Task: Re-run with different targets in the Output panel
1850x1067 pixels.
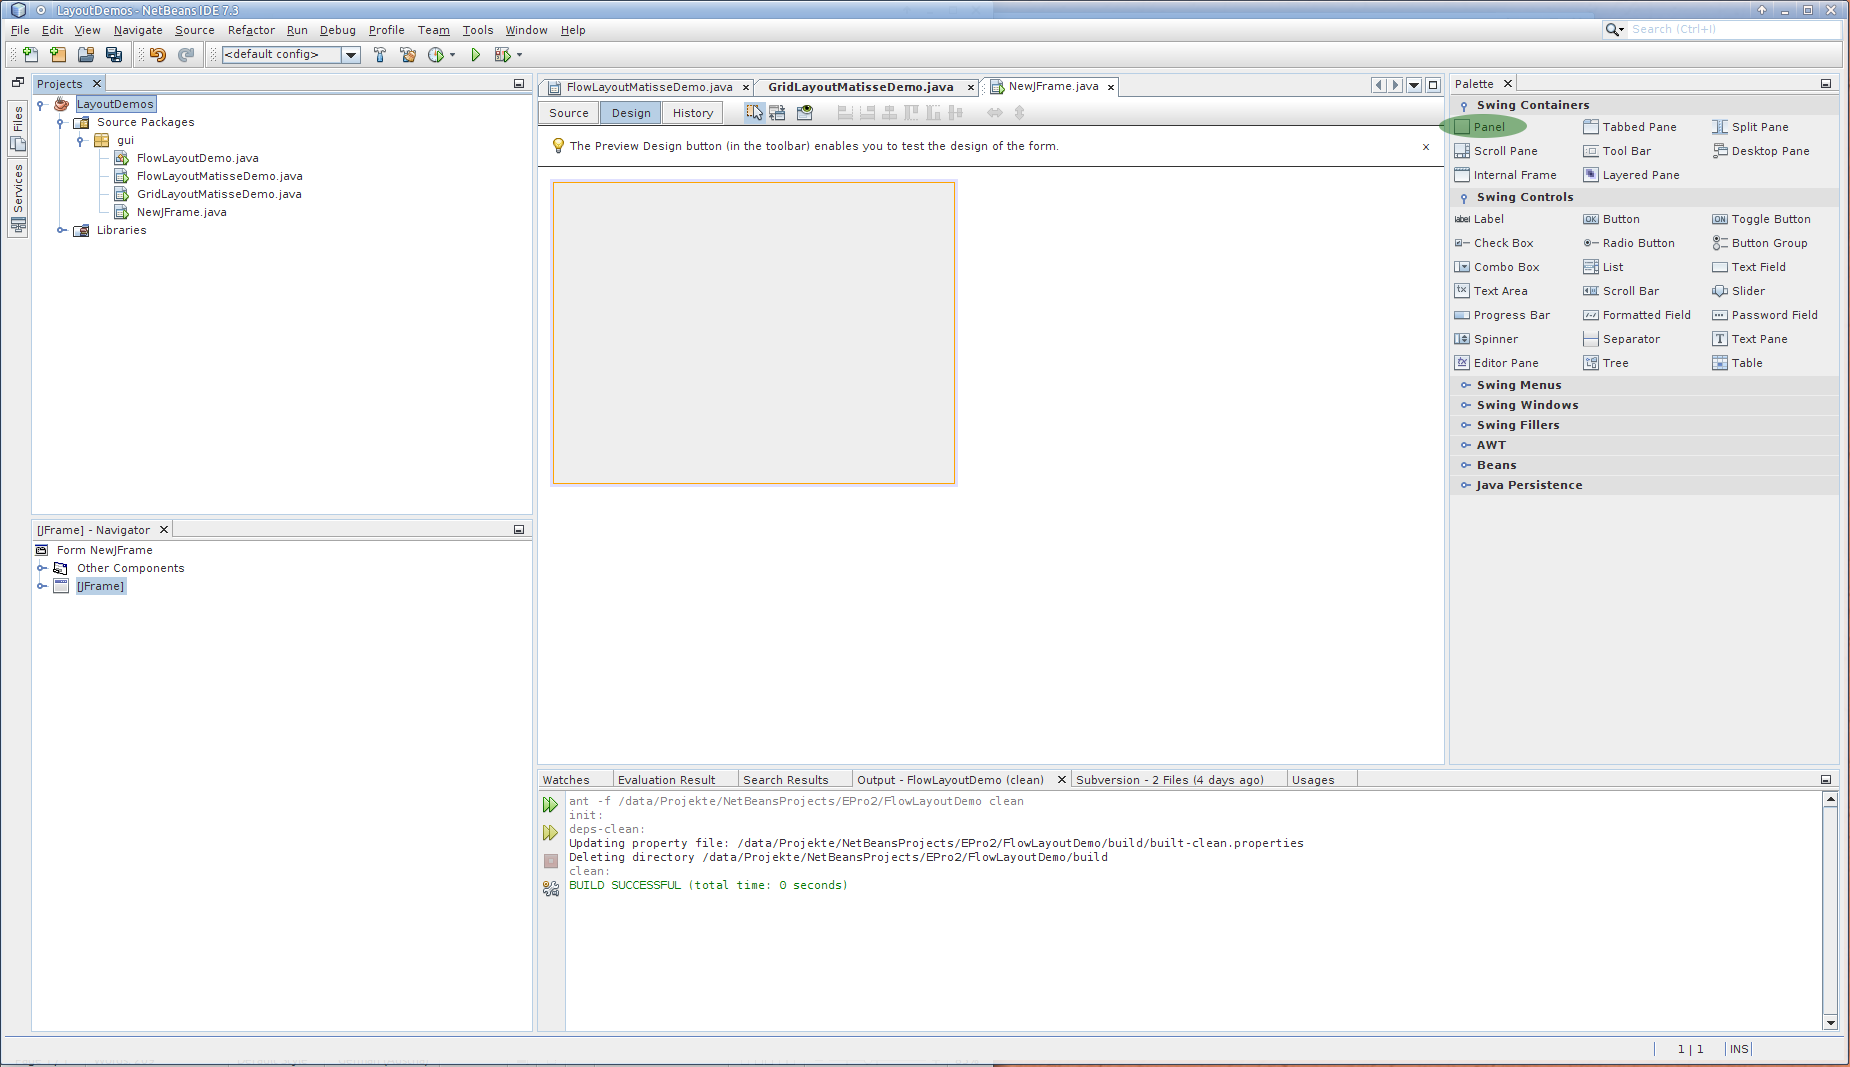Action: [x=550, y=833]
